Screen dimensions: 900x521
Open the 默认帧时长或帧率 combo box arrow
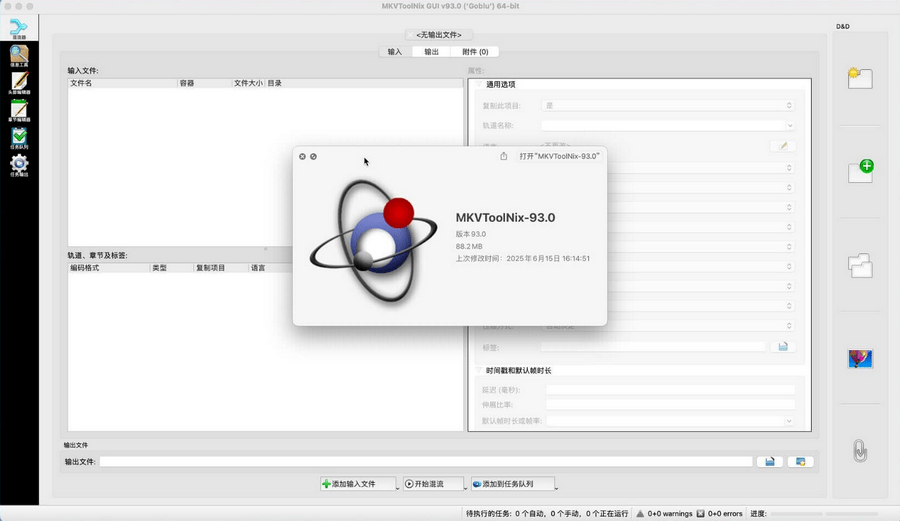pos(789,421)
